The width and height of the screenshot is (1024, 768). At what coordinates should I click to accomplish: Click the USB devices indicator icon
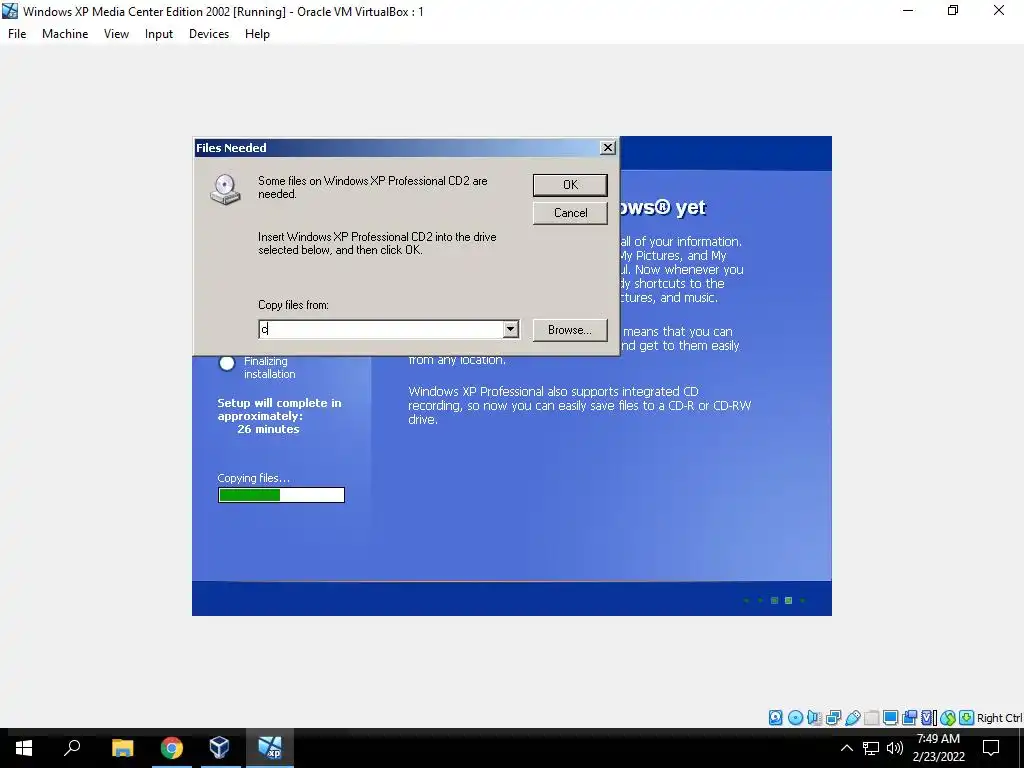[x=852, y=718]
